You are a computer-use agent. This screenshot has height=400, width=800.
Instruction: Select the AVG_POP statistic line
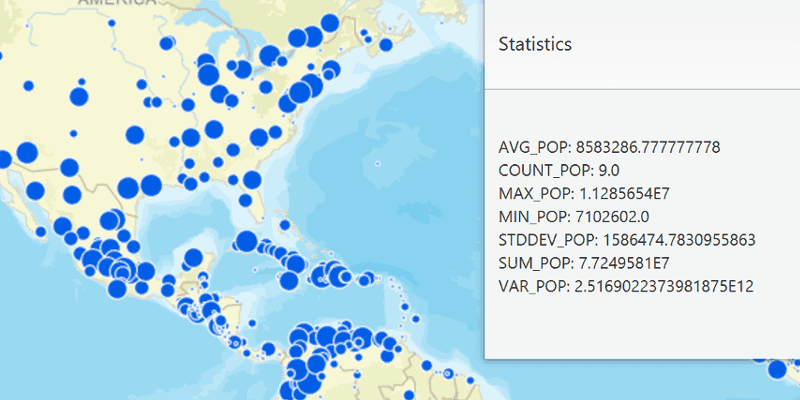tap(609, 147)
